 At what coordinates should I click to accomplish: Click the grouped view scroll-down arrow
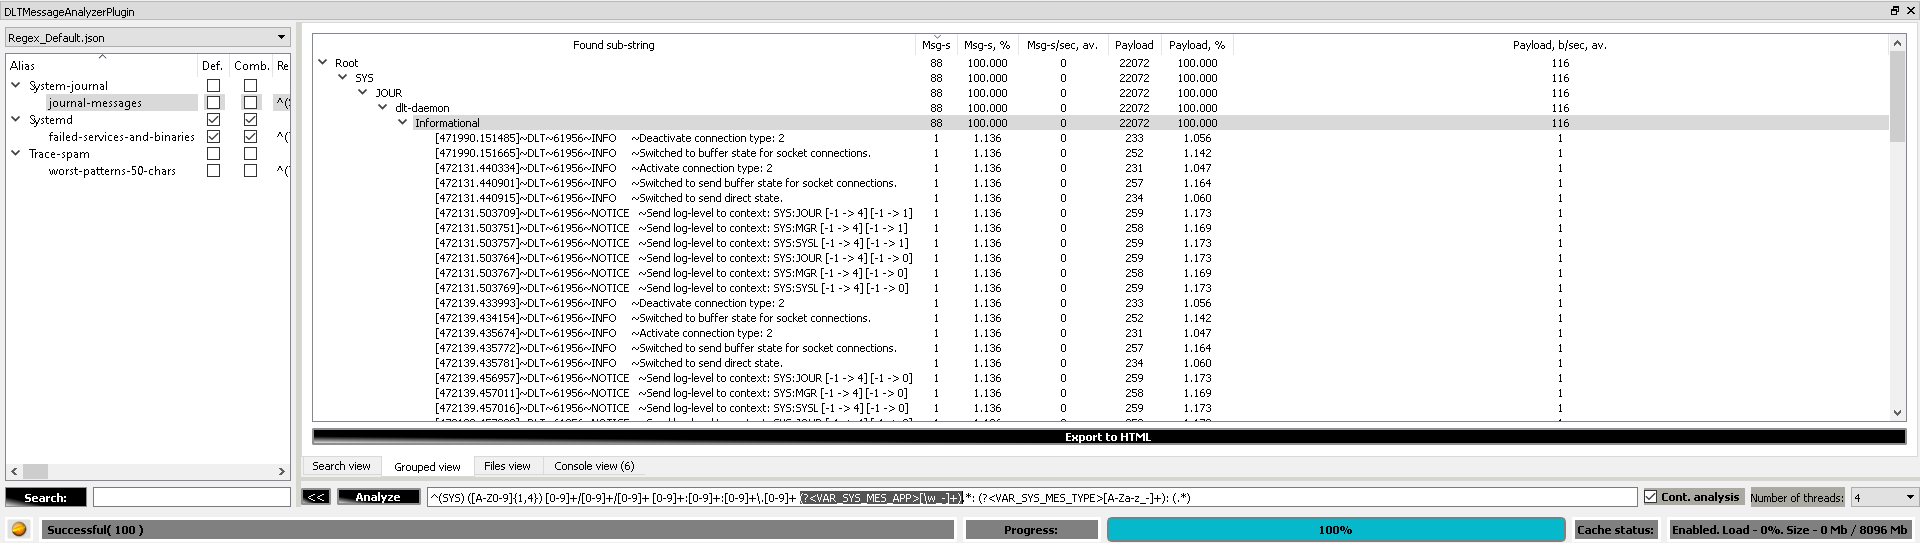click(1897, 413)
